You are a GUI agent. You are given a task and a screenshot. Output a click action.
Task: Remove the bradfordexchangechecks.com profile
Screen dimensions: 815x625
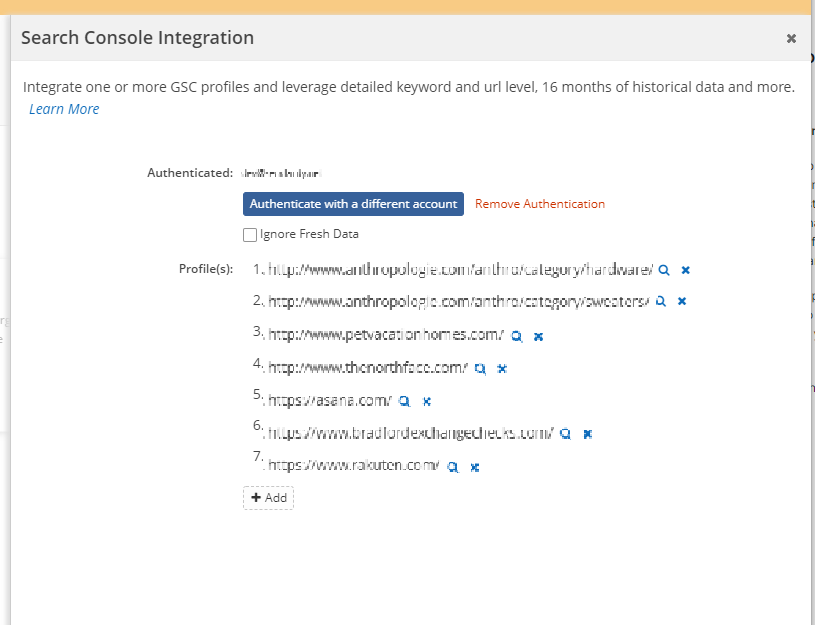(588, 434)
